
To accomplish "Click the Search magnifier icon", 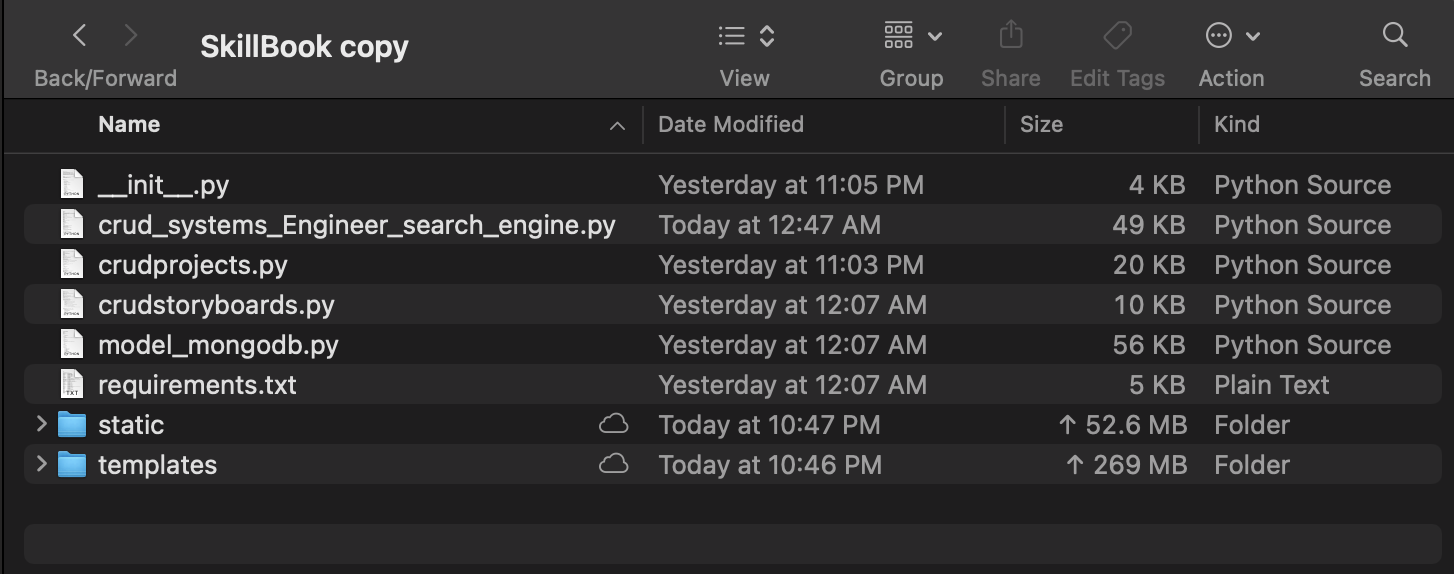I will coord(1395,36).
